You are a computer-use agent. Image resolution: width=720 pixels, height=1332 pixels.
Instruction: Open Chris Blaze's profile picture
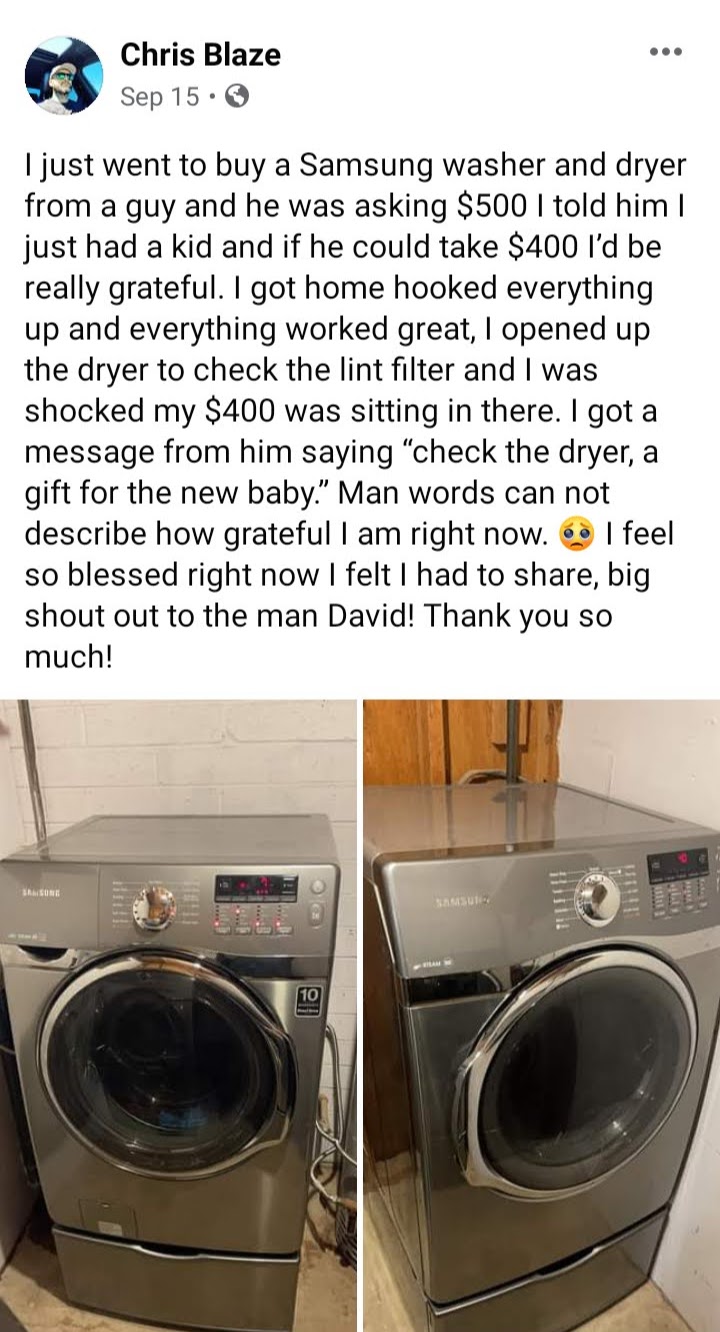coord(64,75)
